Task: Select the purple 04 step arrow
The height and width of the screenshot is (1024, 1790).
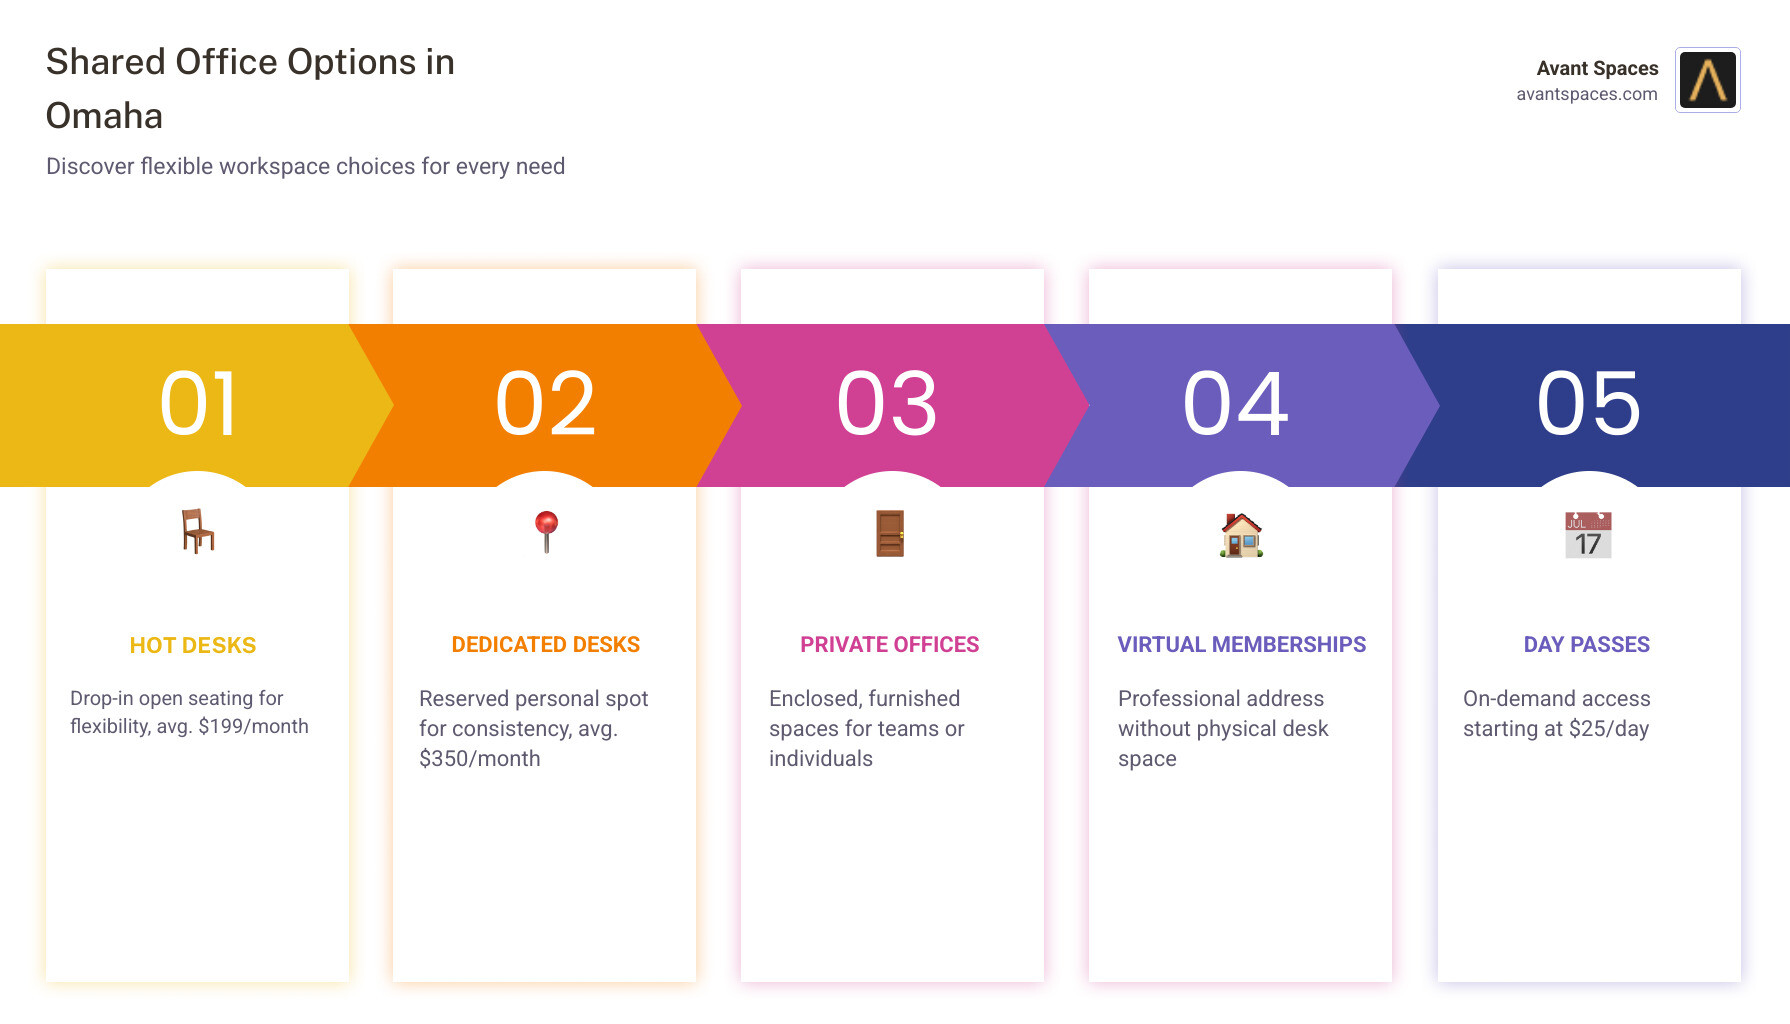Action: (1240, 405)
